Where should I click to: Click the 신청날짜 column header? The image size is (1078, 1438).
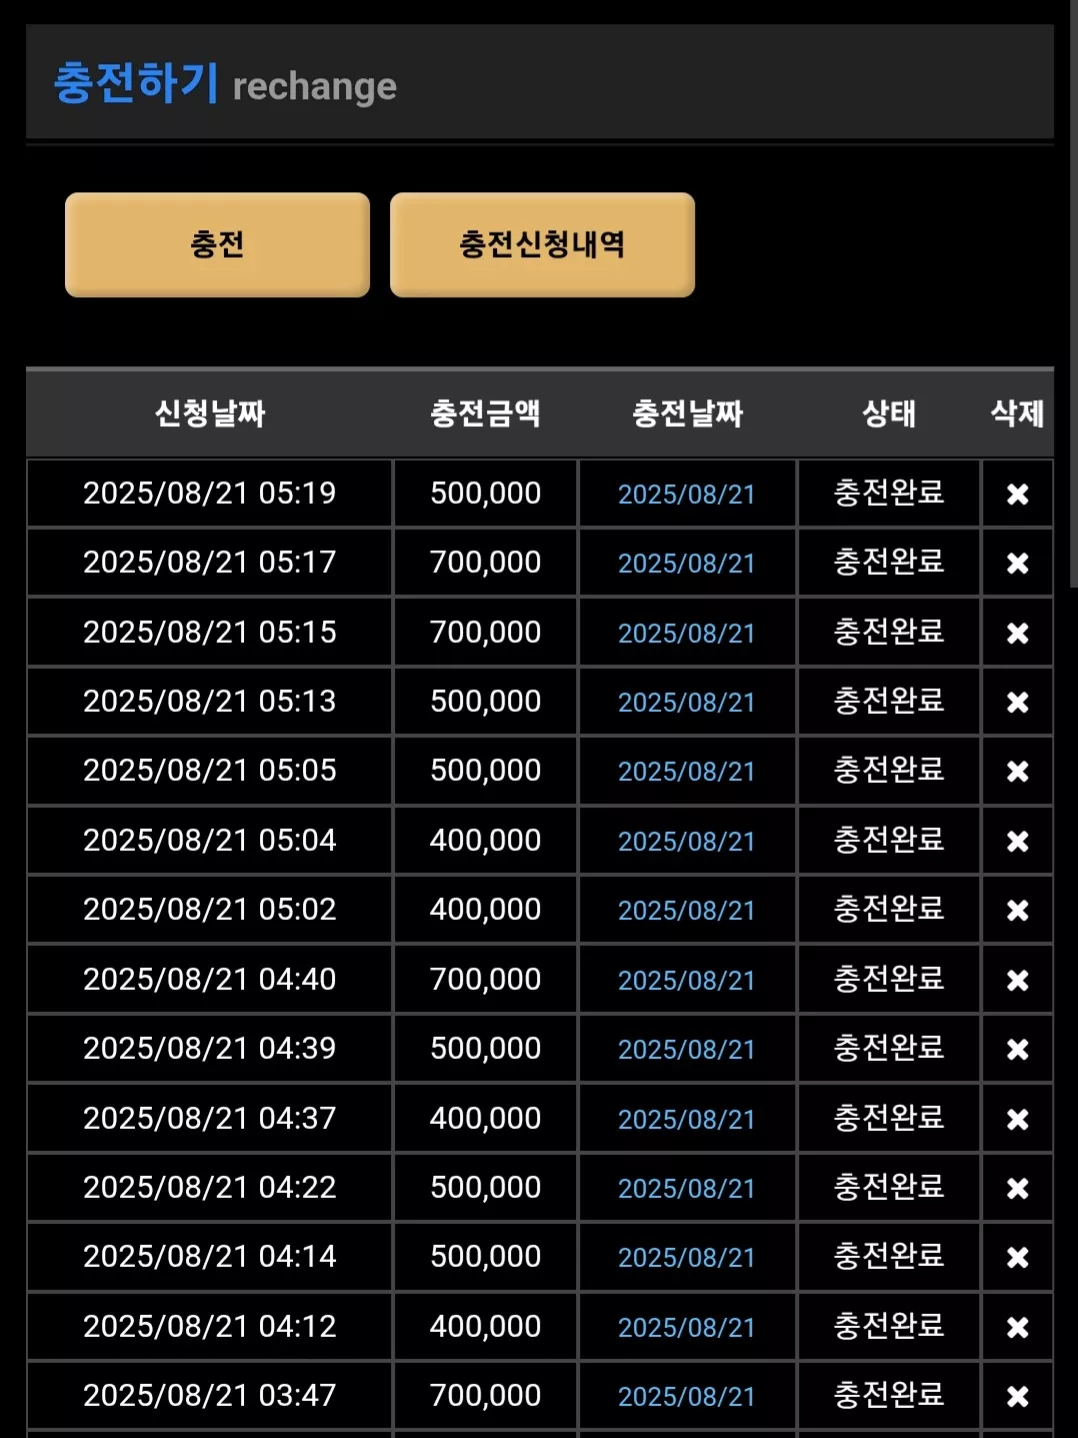210,413
